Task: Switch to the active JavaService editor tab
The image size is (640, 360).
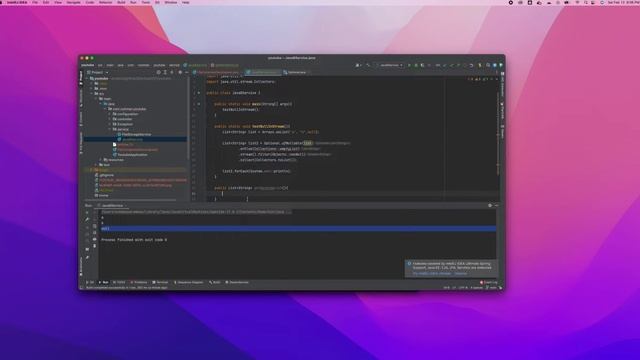Action: point(263,72)
